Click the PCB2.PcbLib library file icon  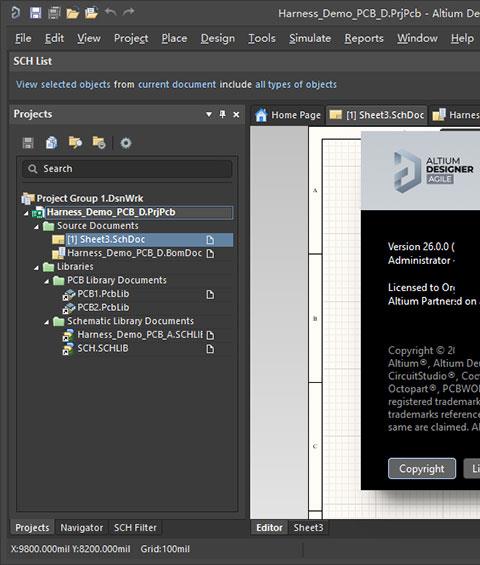coord(69,308)
